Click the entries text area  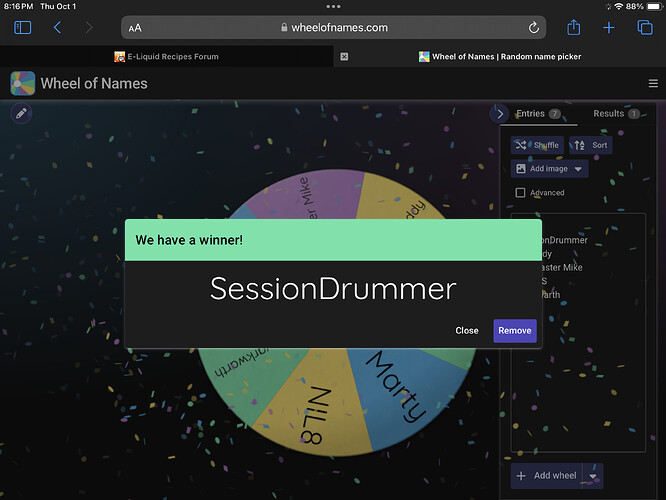coord(578,333)
